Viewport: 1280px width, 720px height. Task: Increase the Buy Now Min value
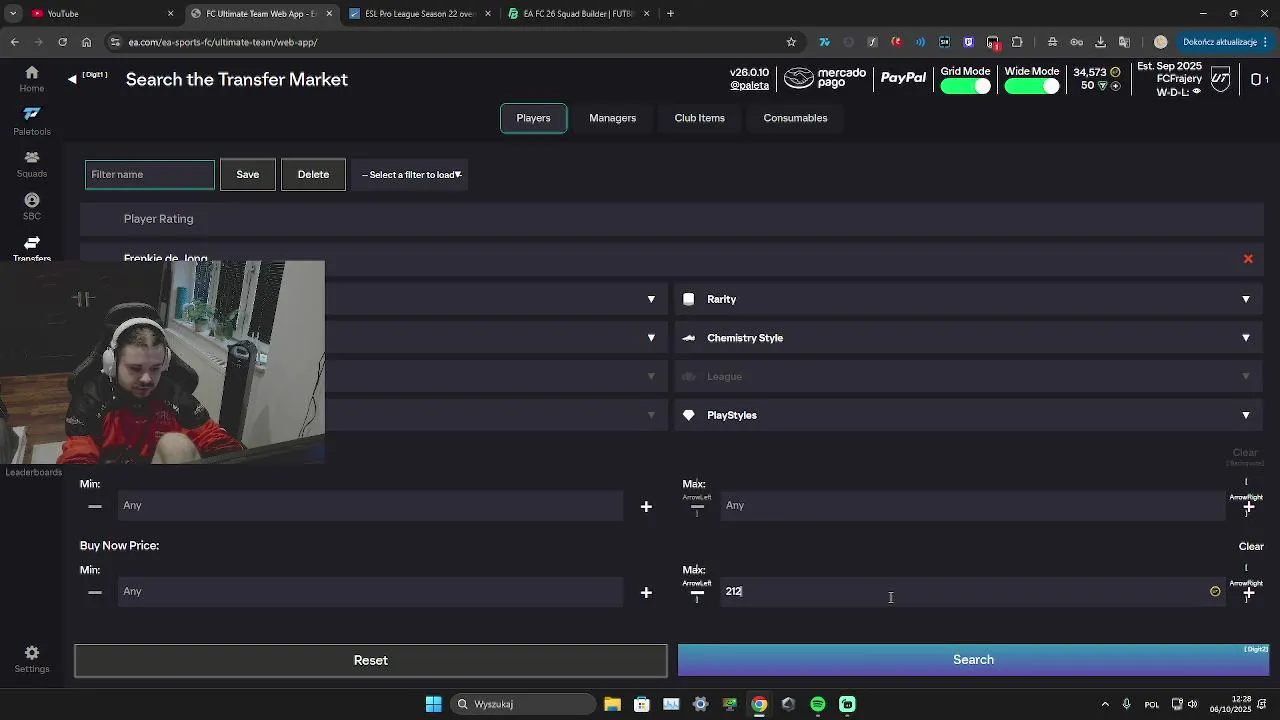coord(646,593)
